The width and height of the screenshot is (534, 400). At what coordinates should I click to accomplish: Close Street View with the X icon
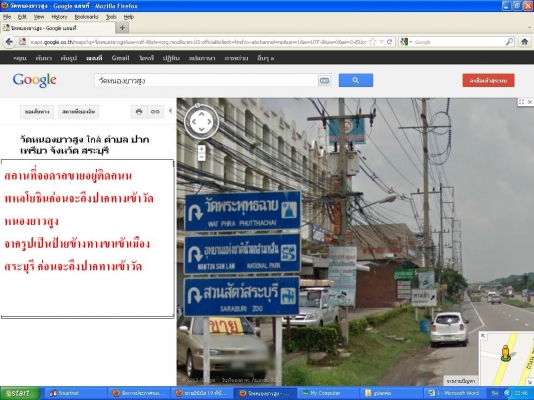pos(530,102)
